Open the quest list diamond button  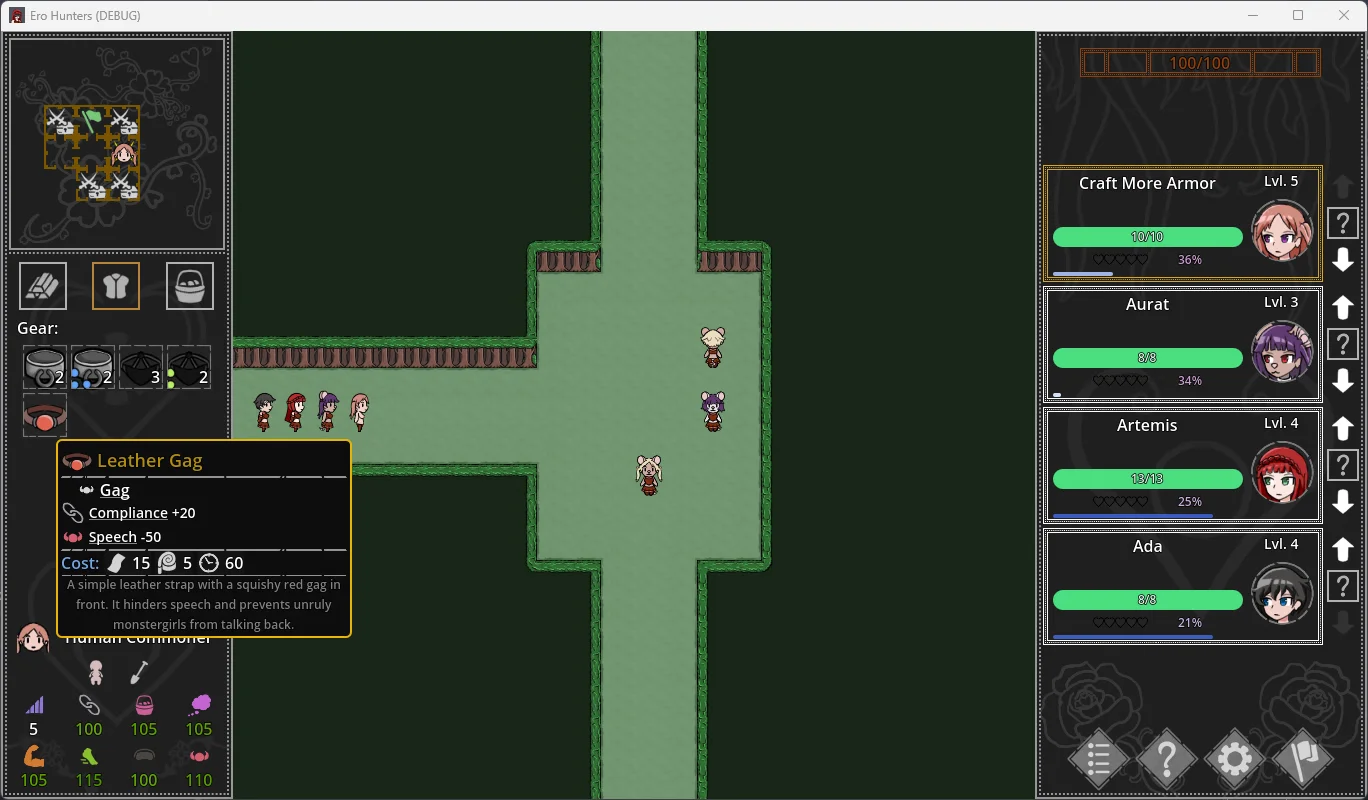[x=1098, y=759]
